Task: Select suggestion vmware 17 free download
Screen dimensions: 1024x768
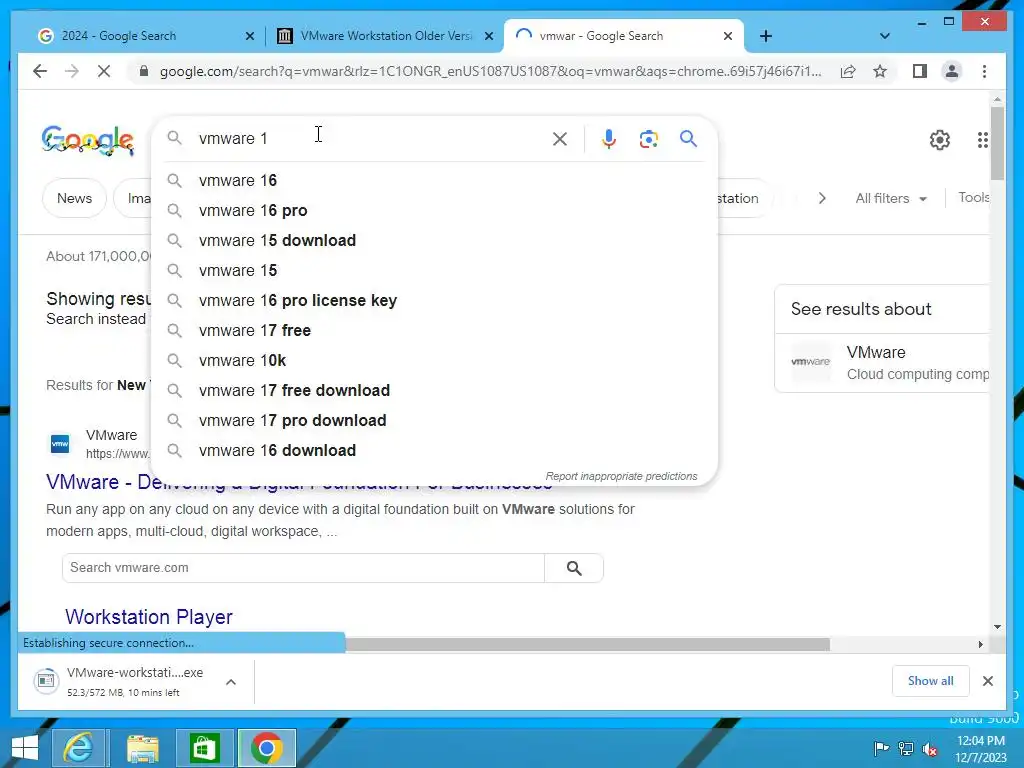Action: (434, 391)
